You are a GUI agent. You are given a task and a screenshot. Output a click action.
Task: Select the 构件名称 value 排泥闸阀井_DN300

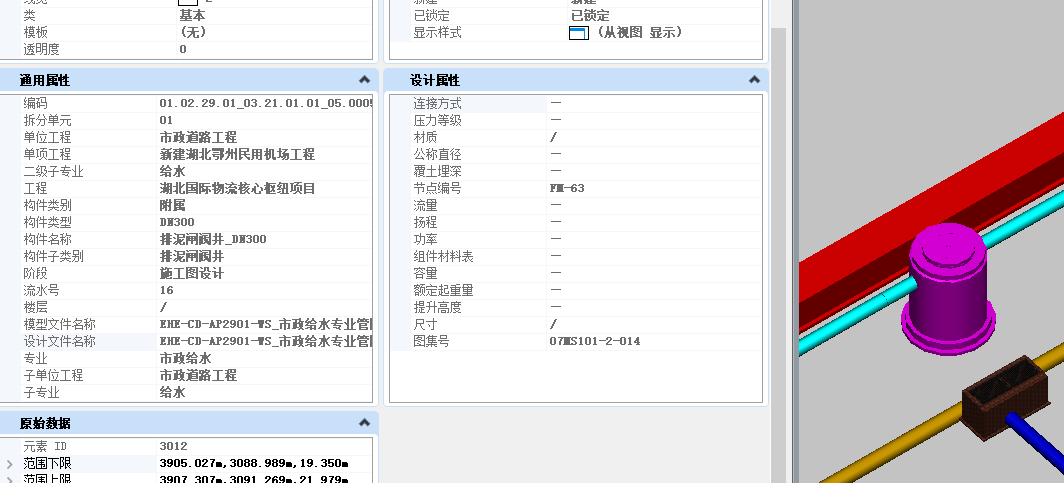click(212, 239)
